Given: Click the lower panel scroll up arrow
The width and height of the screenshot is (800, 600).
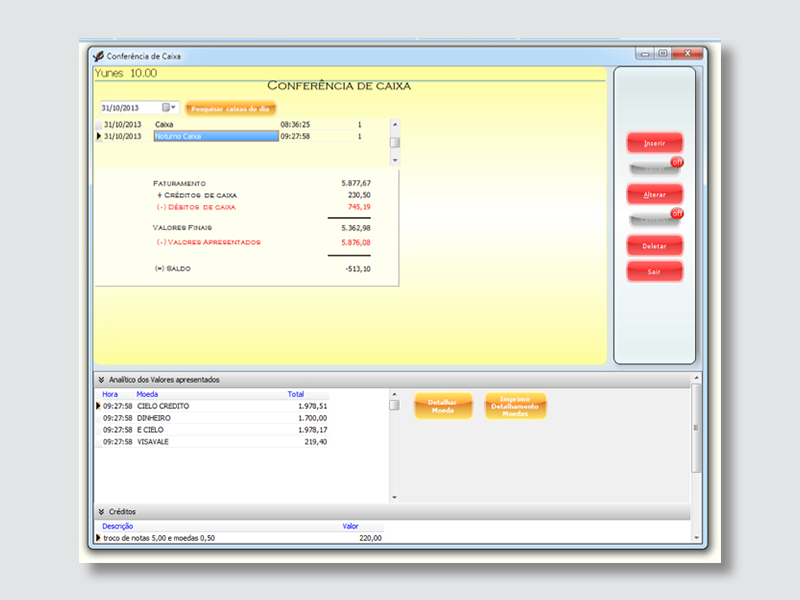Looking at the screenshot, I should pyautogui.click(x=696, y=378).
